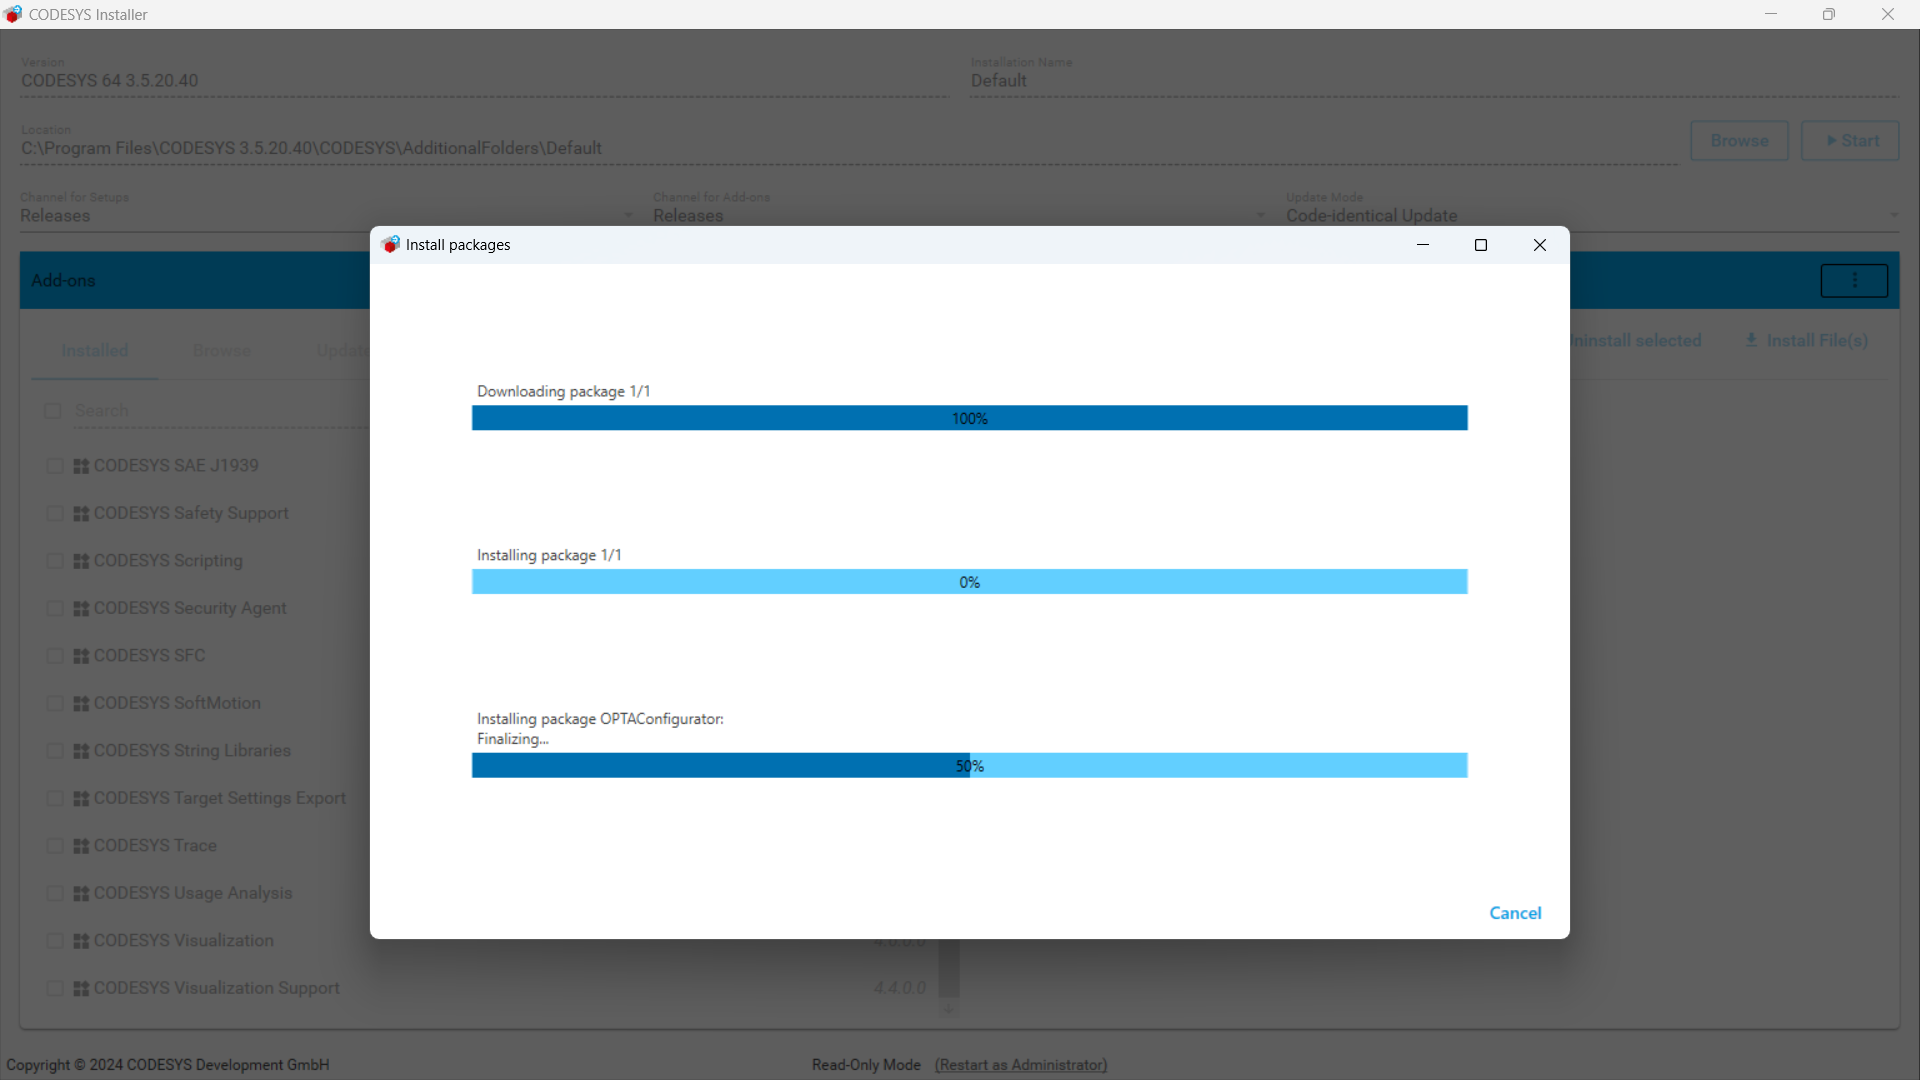Cancel the package installation

click(x=1515, y=913)
